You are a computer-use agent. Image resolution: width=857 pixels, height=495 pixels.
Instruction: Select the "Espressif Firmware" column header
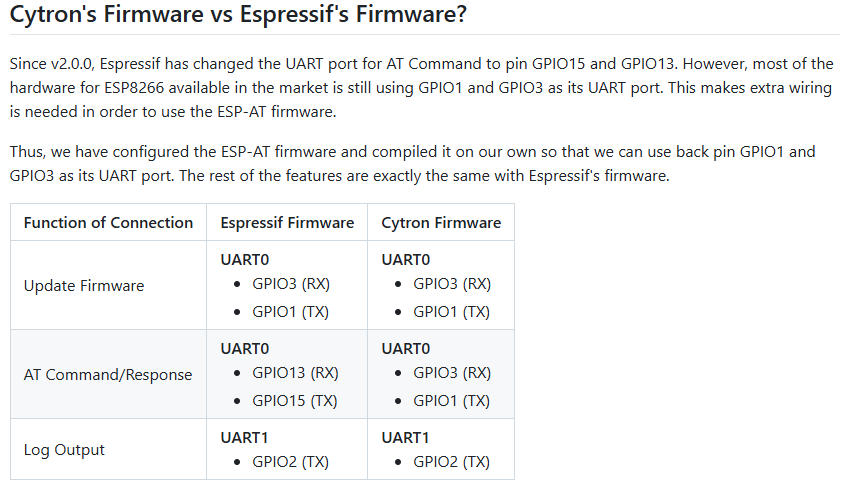[287, 223]
